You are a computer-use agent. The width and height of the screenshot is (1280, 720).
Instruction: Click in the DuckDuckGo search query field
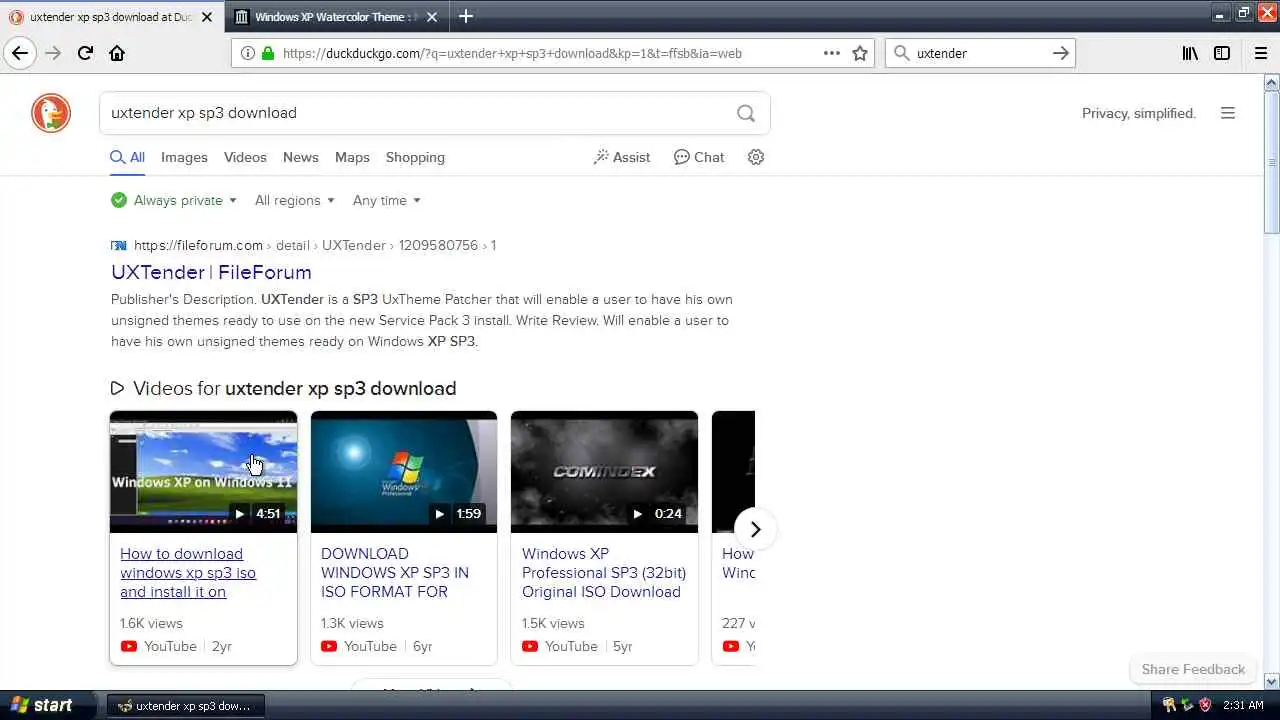tap(415, 113)
